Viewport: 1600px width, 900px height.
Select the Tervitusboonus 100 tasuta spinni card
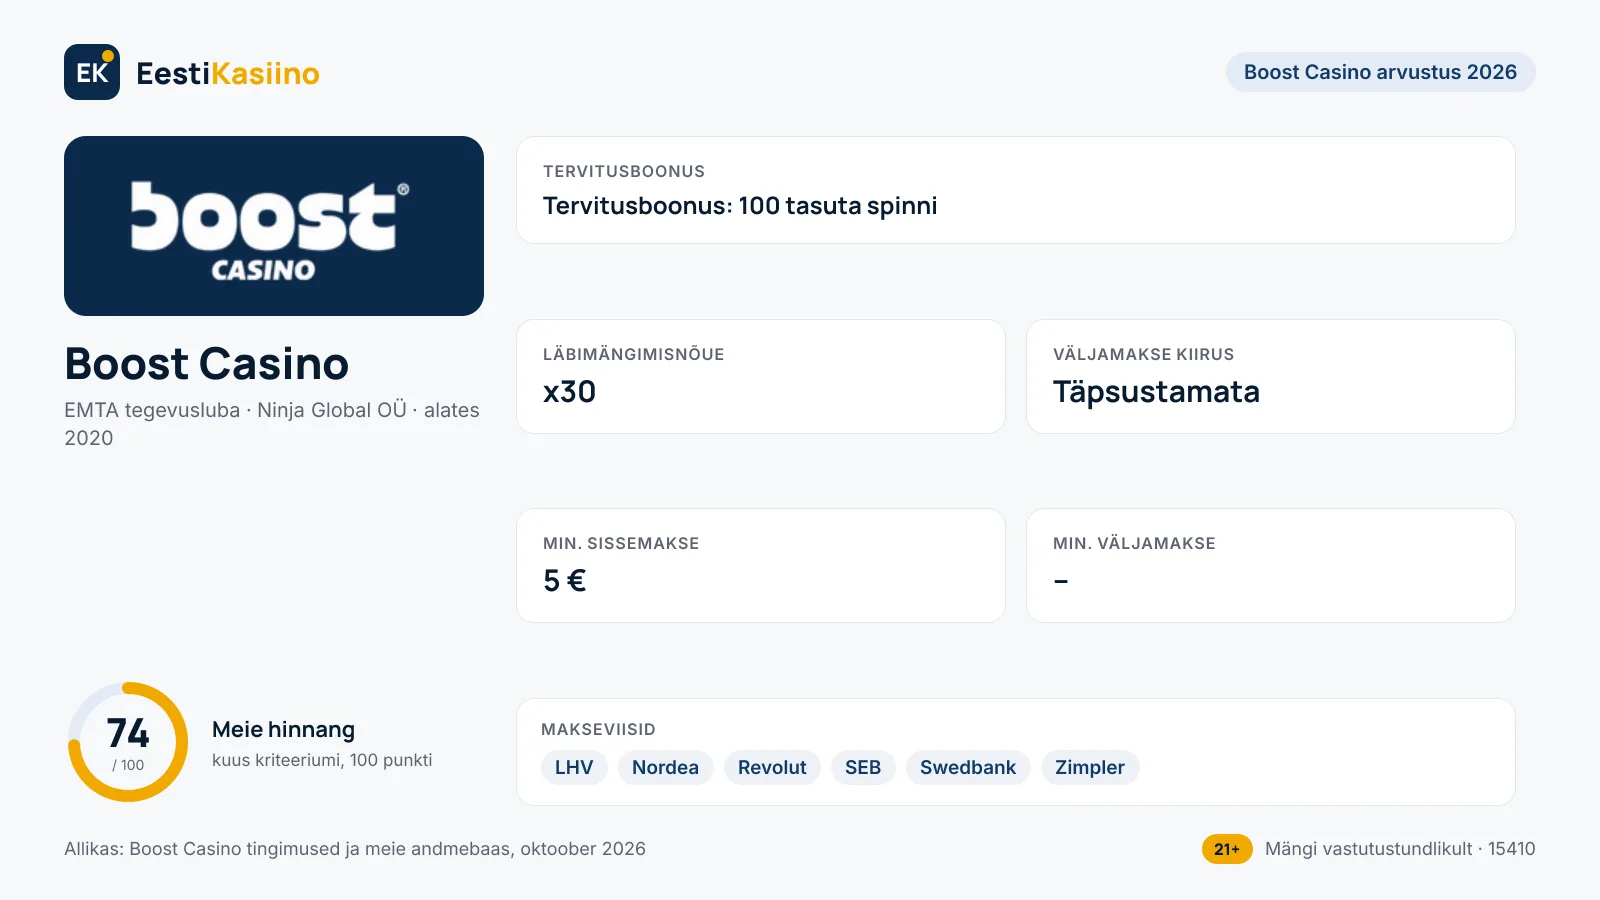(x=1016, y=190)
